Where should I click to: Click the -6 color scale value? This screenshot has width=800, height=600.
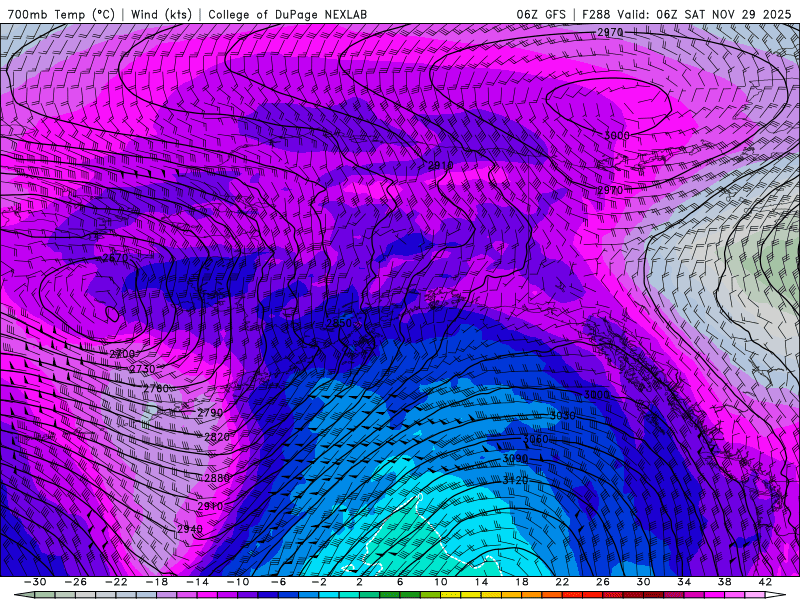point(279,582)
